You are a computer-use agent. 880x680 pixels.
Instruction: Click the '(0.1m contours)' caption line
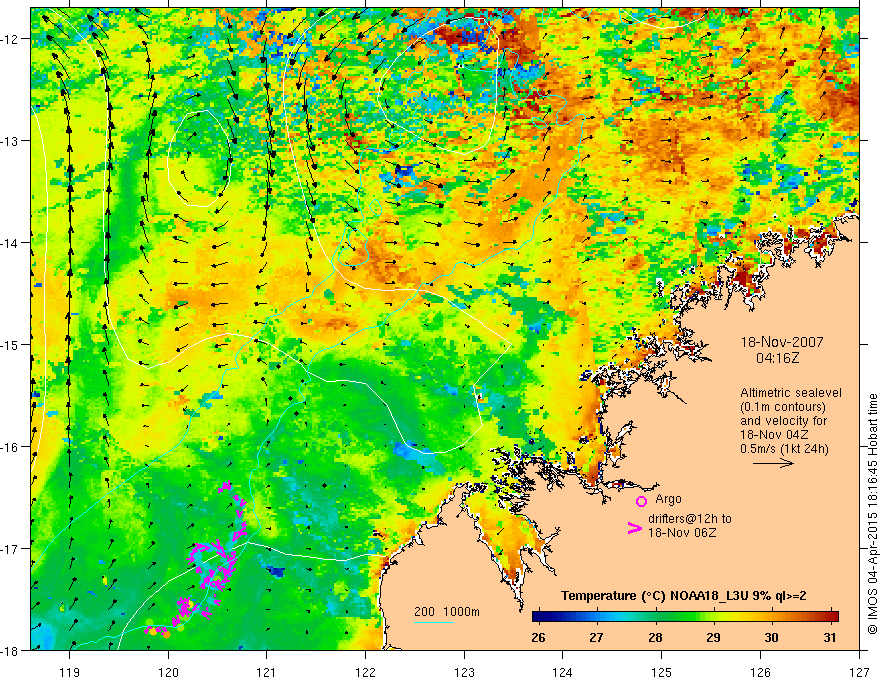click(x=783, y=407)
